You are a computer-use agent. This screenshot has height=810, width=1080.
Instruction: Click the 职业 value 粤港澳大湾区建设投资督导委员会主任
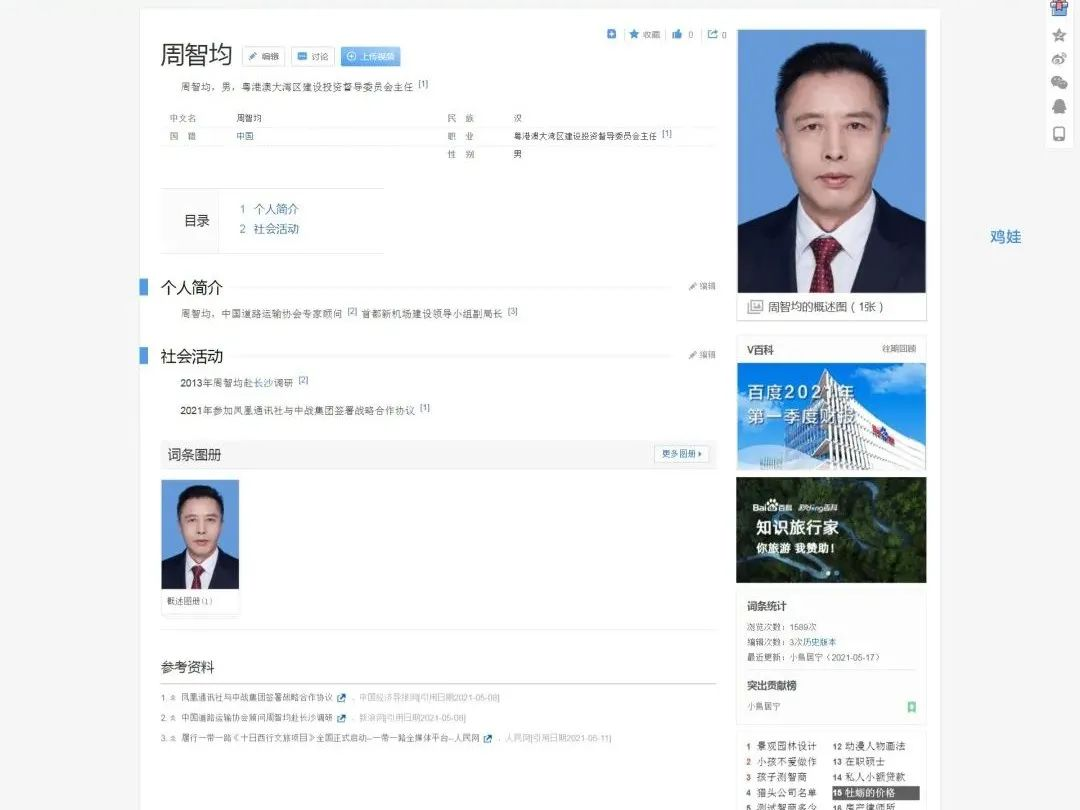click(585, 136)
